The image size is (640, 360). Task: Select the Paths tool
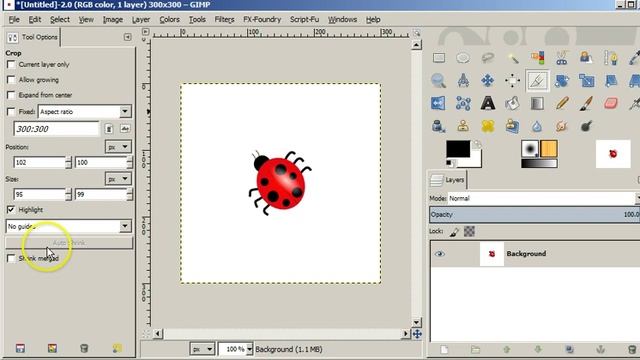[611, 58]
